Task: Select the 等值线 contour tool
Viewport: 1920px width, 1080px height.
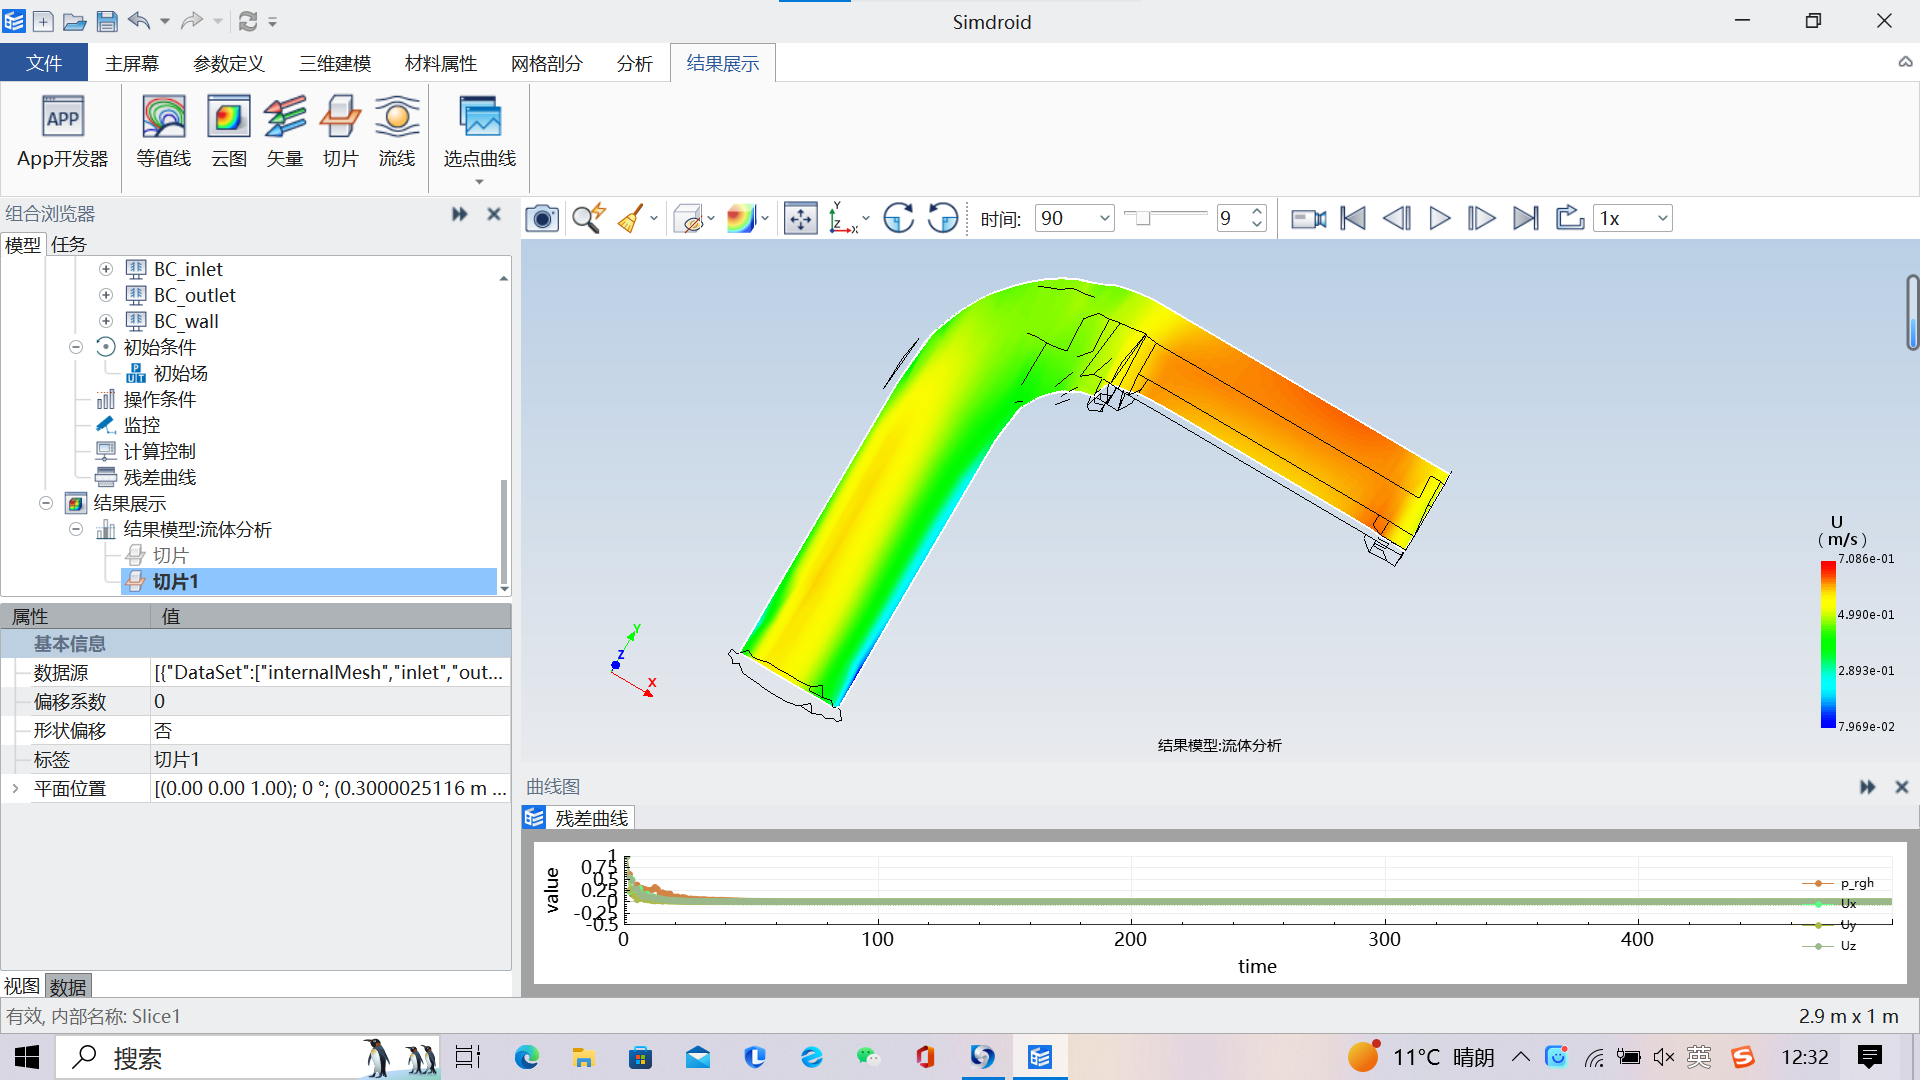Action: tap(164, 132)
